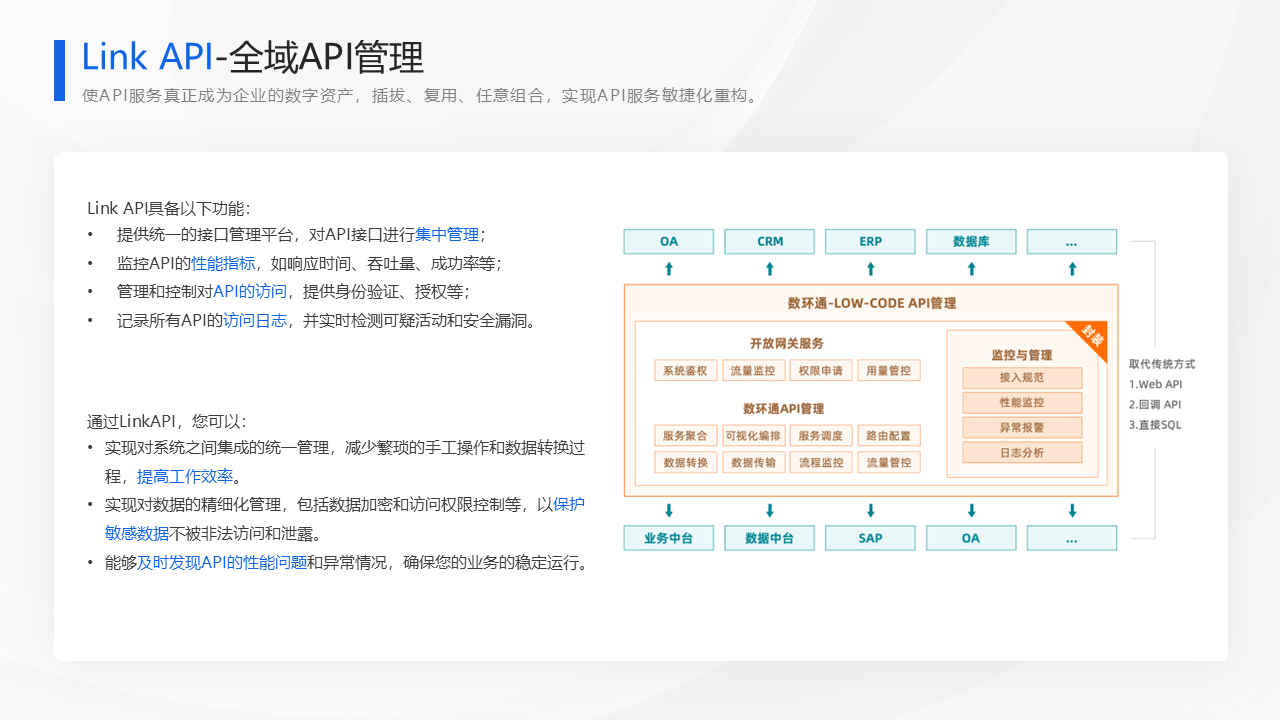Screen dimensions: 1280x720
Task: Click the orange 封装 corner ribbon
Action: tap(1094, 339)
